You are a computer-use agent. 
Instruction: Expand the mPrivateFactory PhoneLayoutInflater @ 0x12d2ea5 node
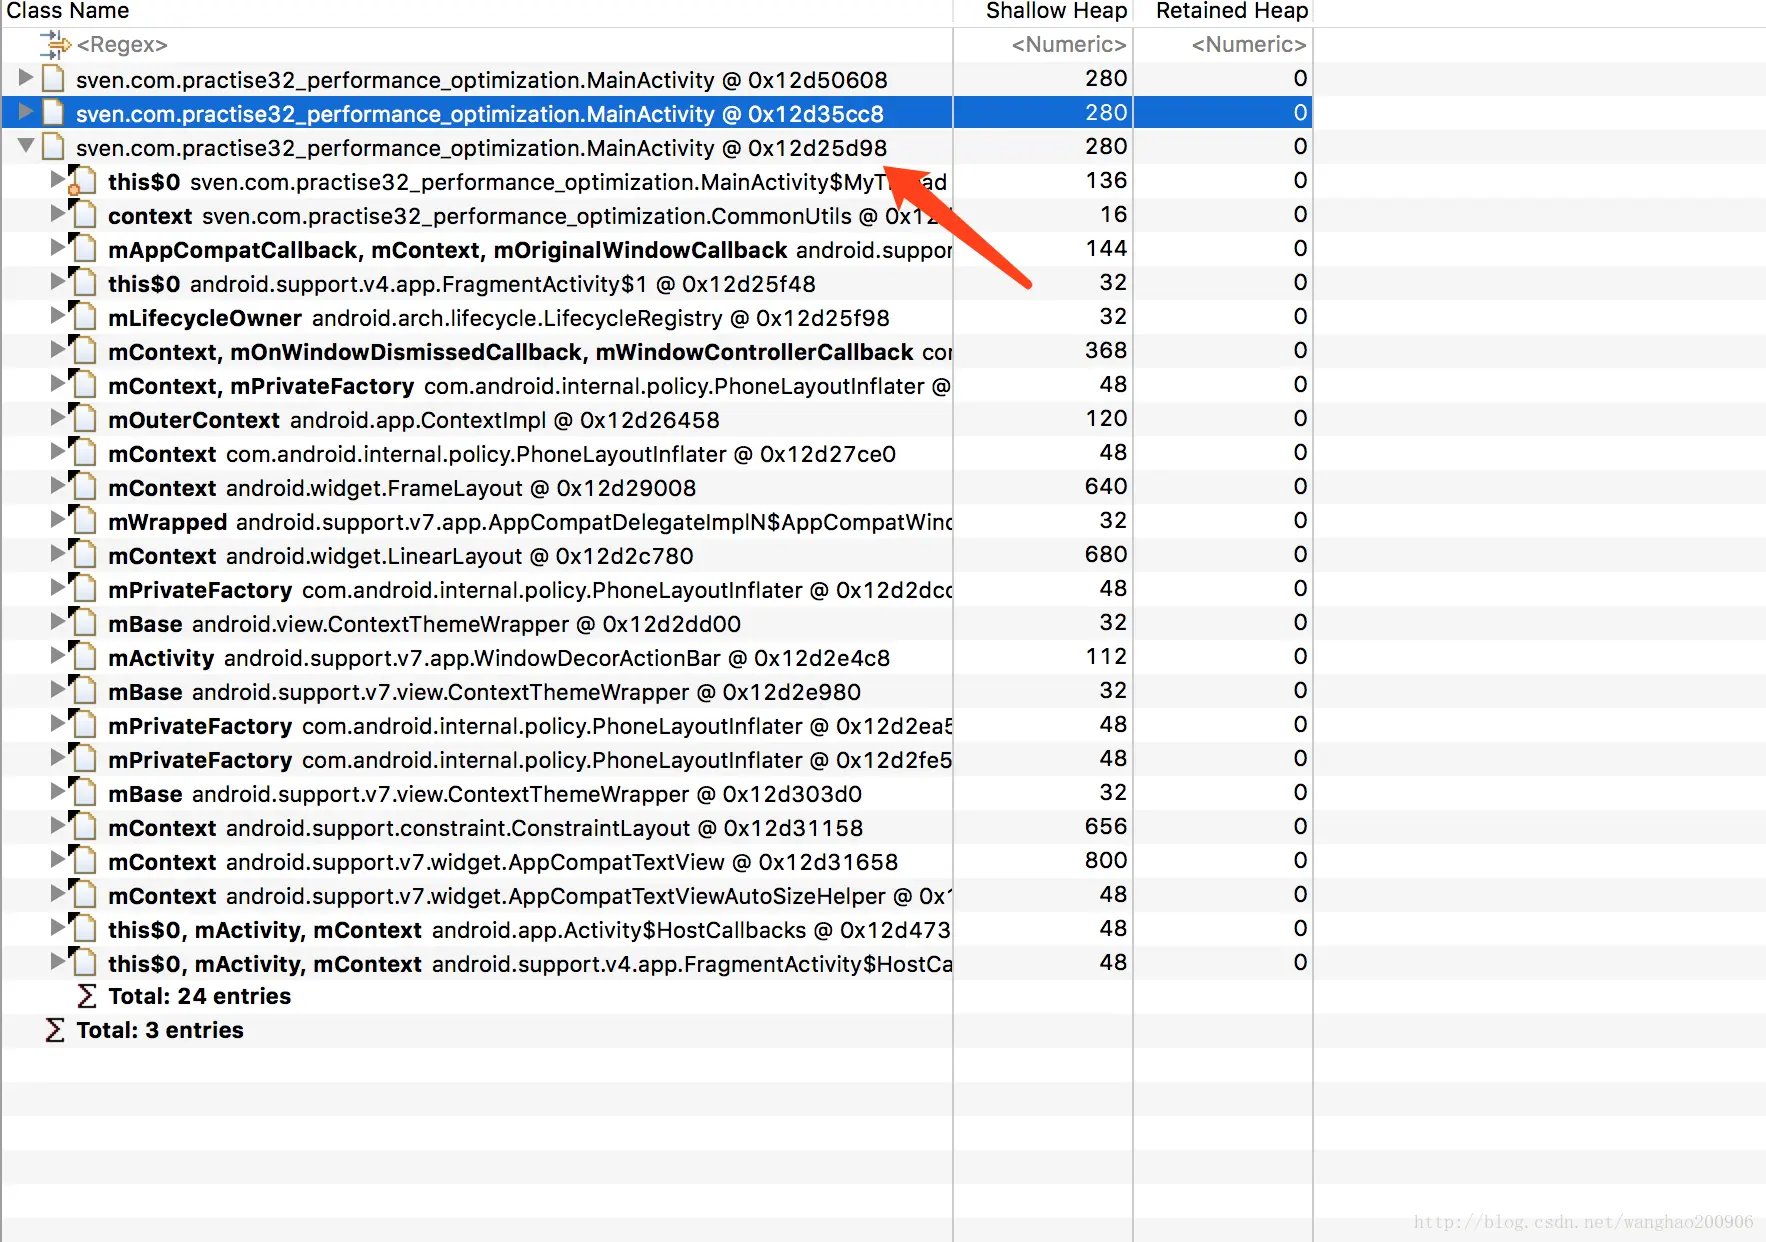click(58, 723)
